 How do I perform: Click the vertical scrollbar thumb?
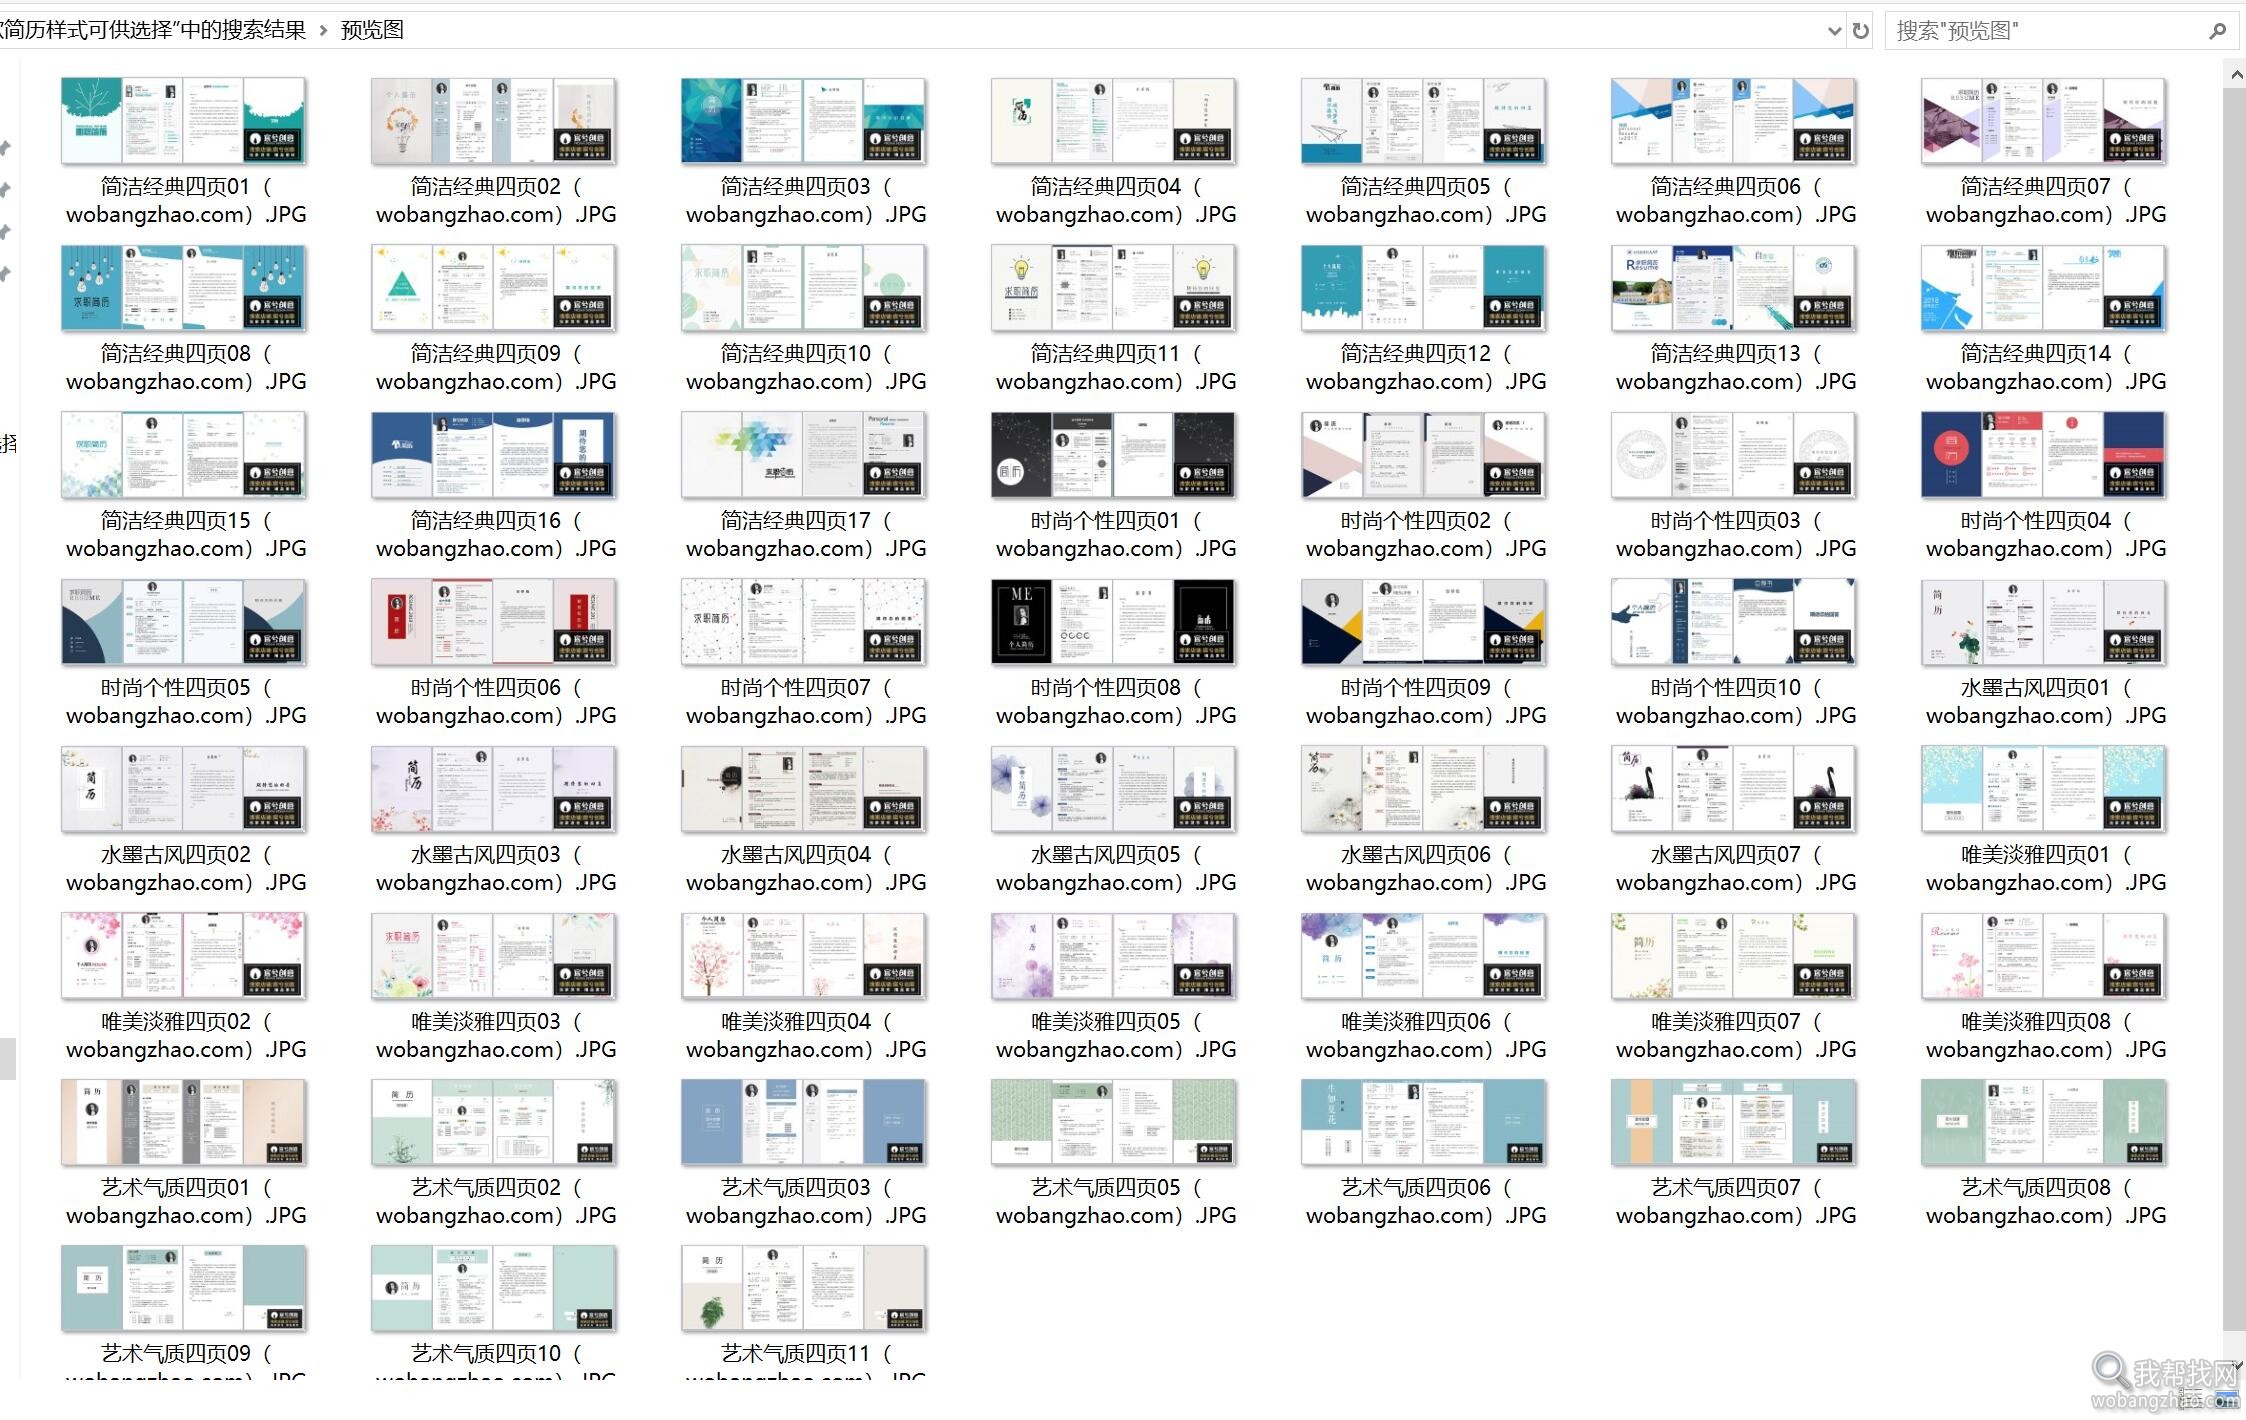(x=2235, y=710)
